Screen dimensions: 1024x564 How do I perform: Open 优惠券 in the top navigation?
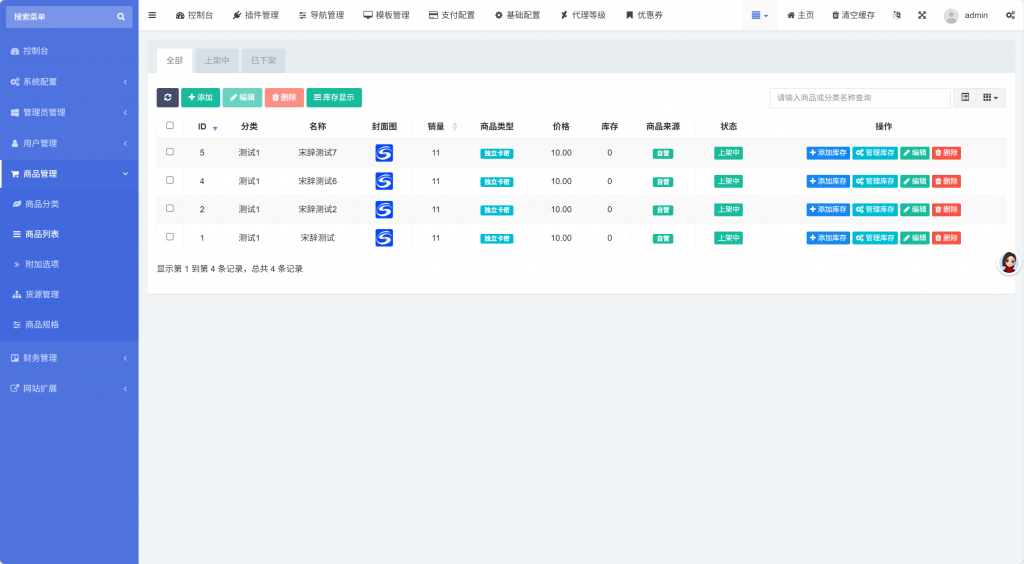[645, 15]
